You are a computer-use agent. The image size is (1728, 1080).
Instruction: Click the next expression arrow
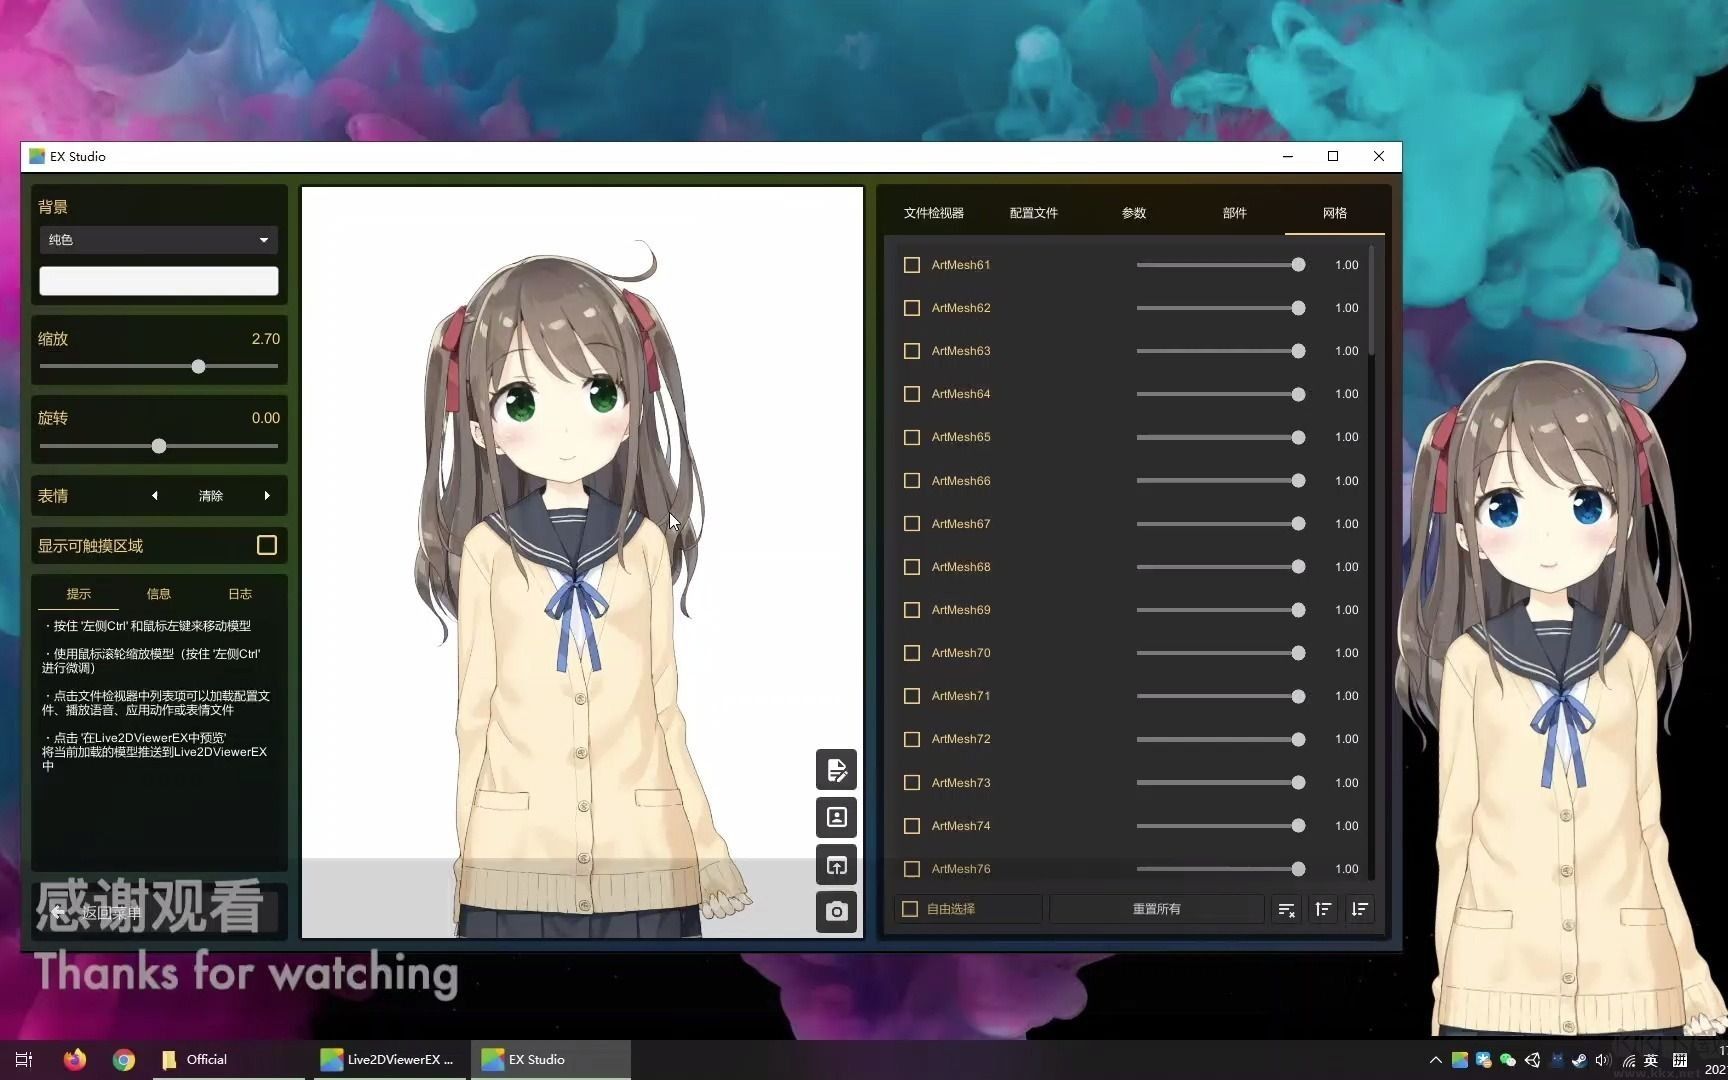point(266,495)
